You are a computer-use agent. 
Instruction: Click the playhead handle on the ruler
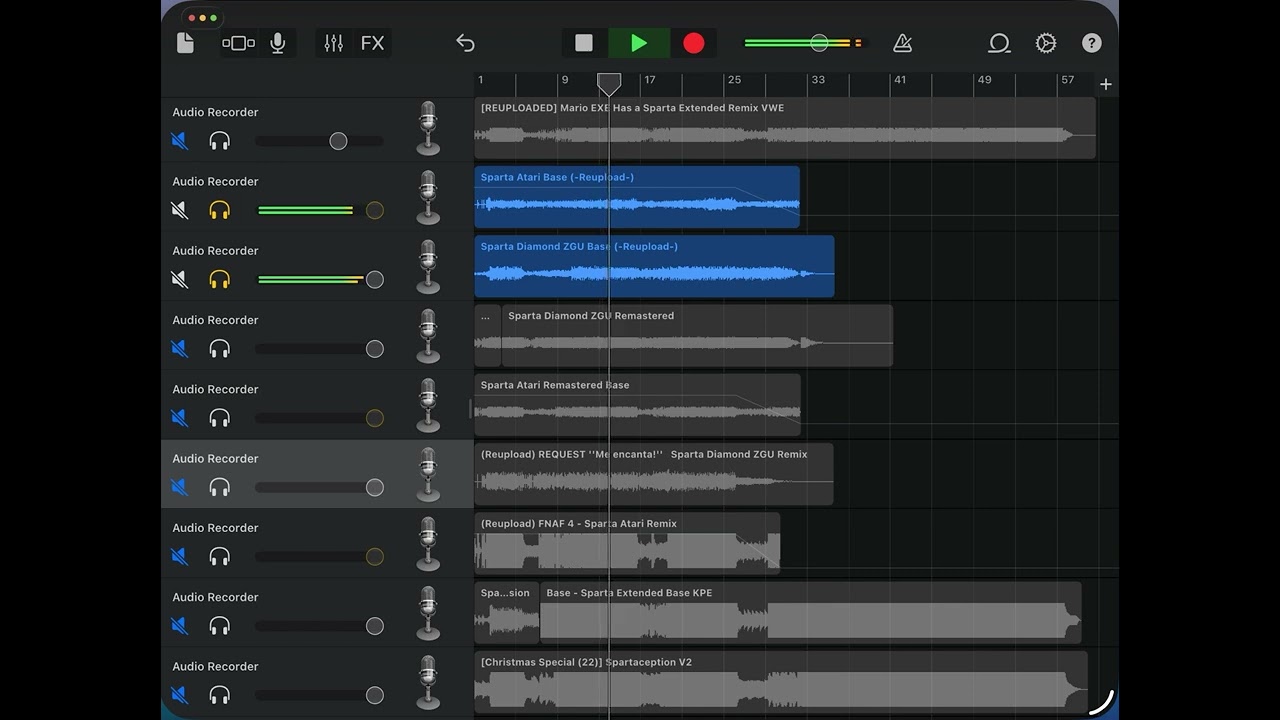[609, 84]
